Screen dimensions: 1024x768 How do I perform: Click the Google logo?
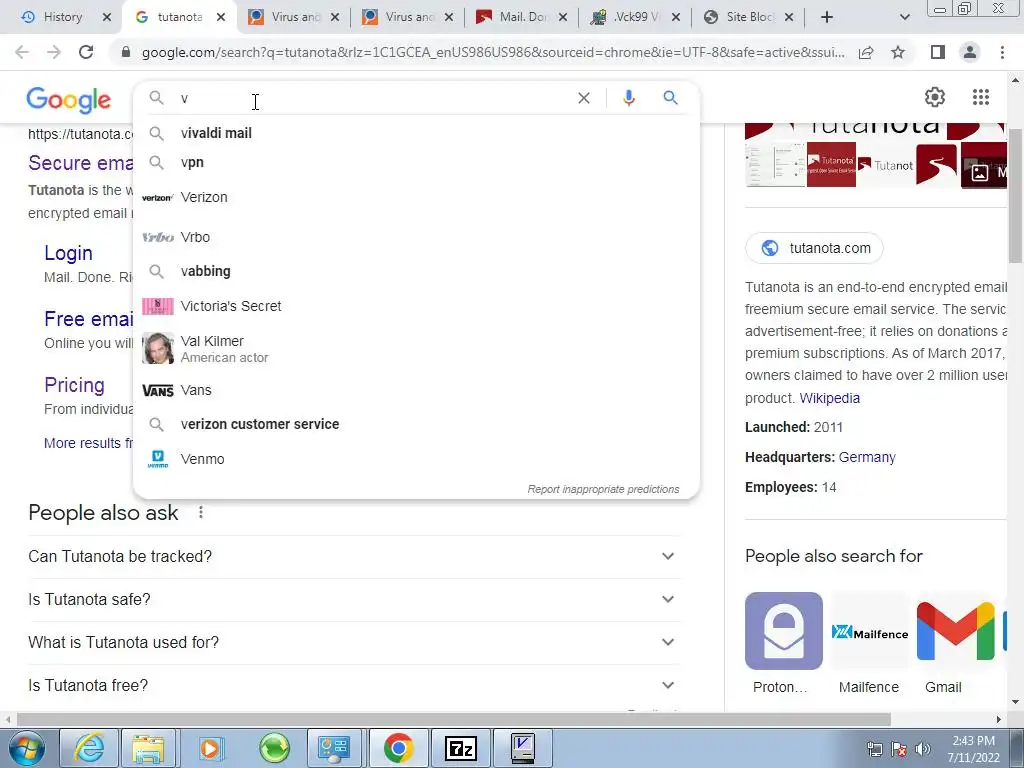point(69,100)
